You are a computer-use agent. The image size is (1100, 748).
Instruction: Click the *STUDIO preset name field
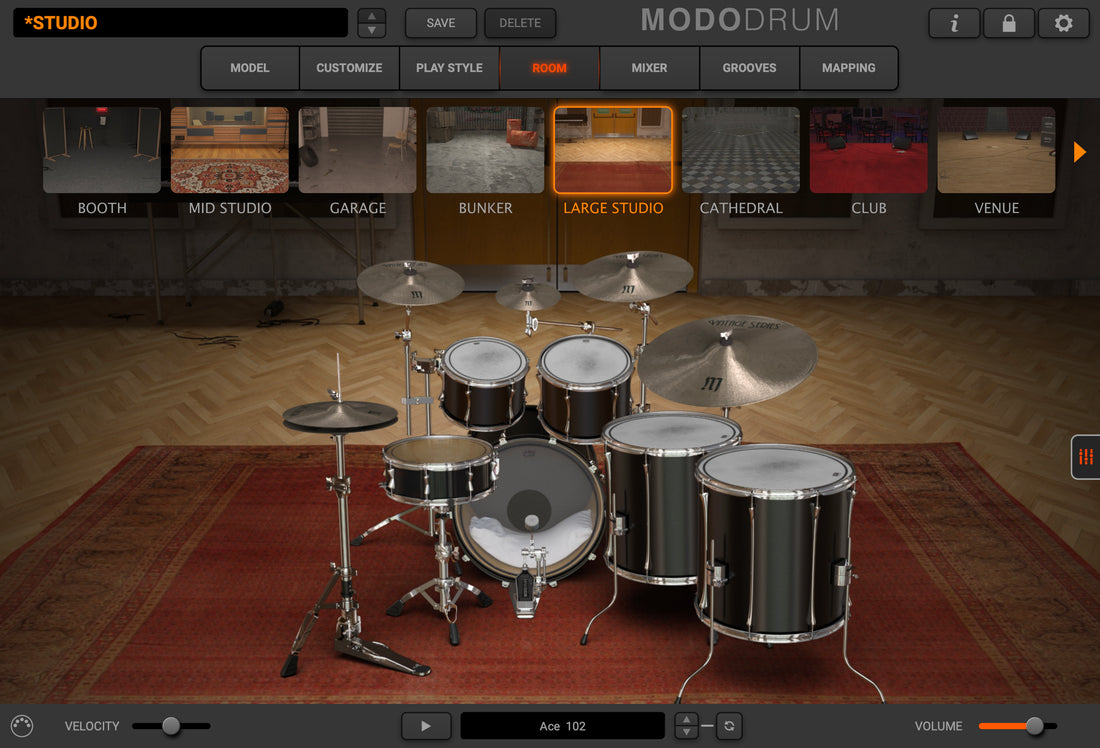click(x=180, y=23)
